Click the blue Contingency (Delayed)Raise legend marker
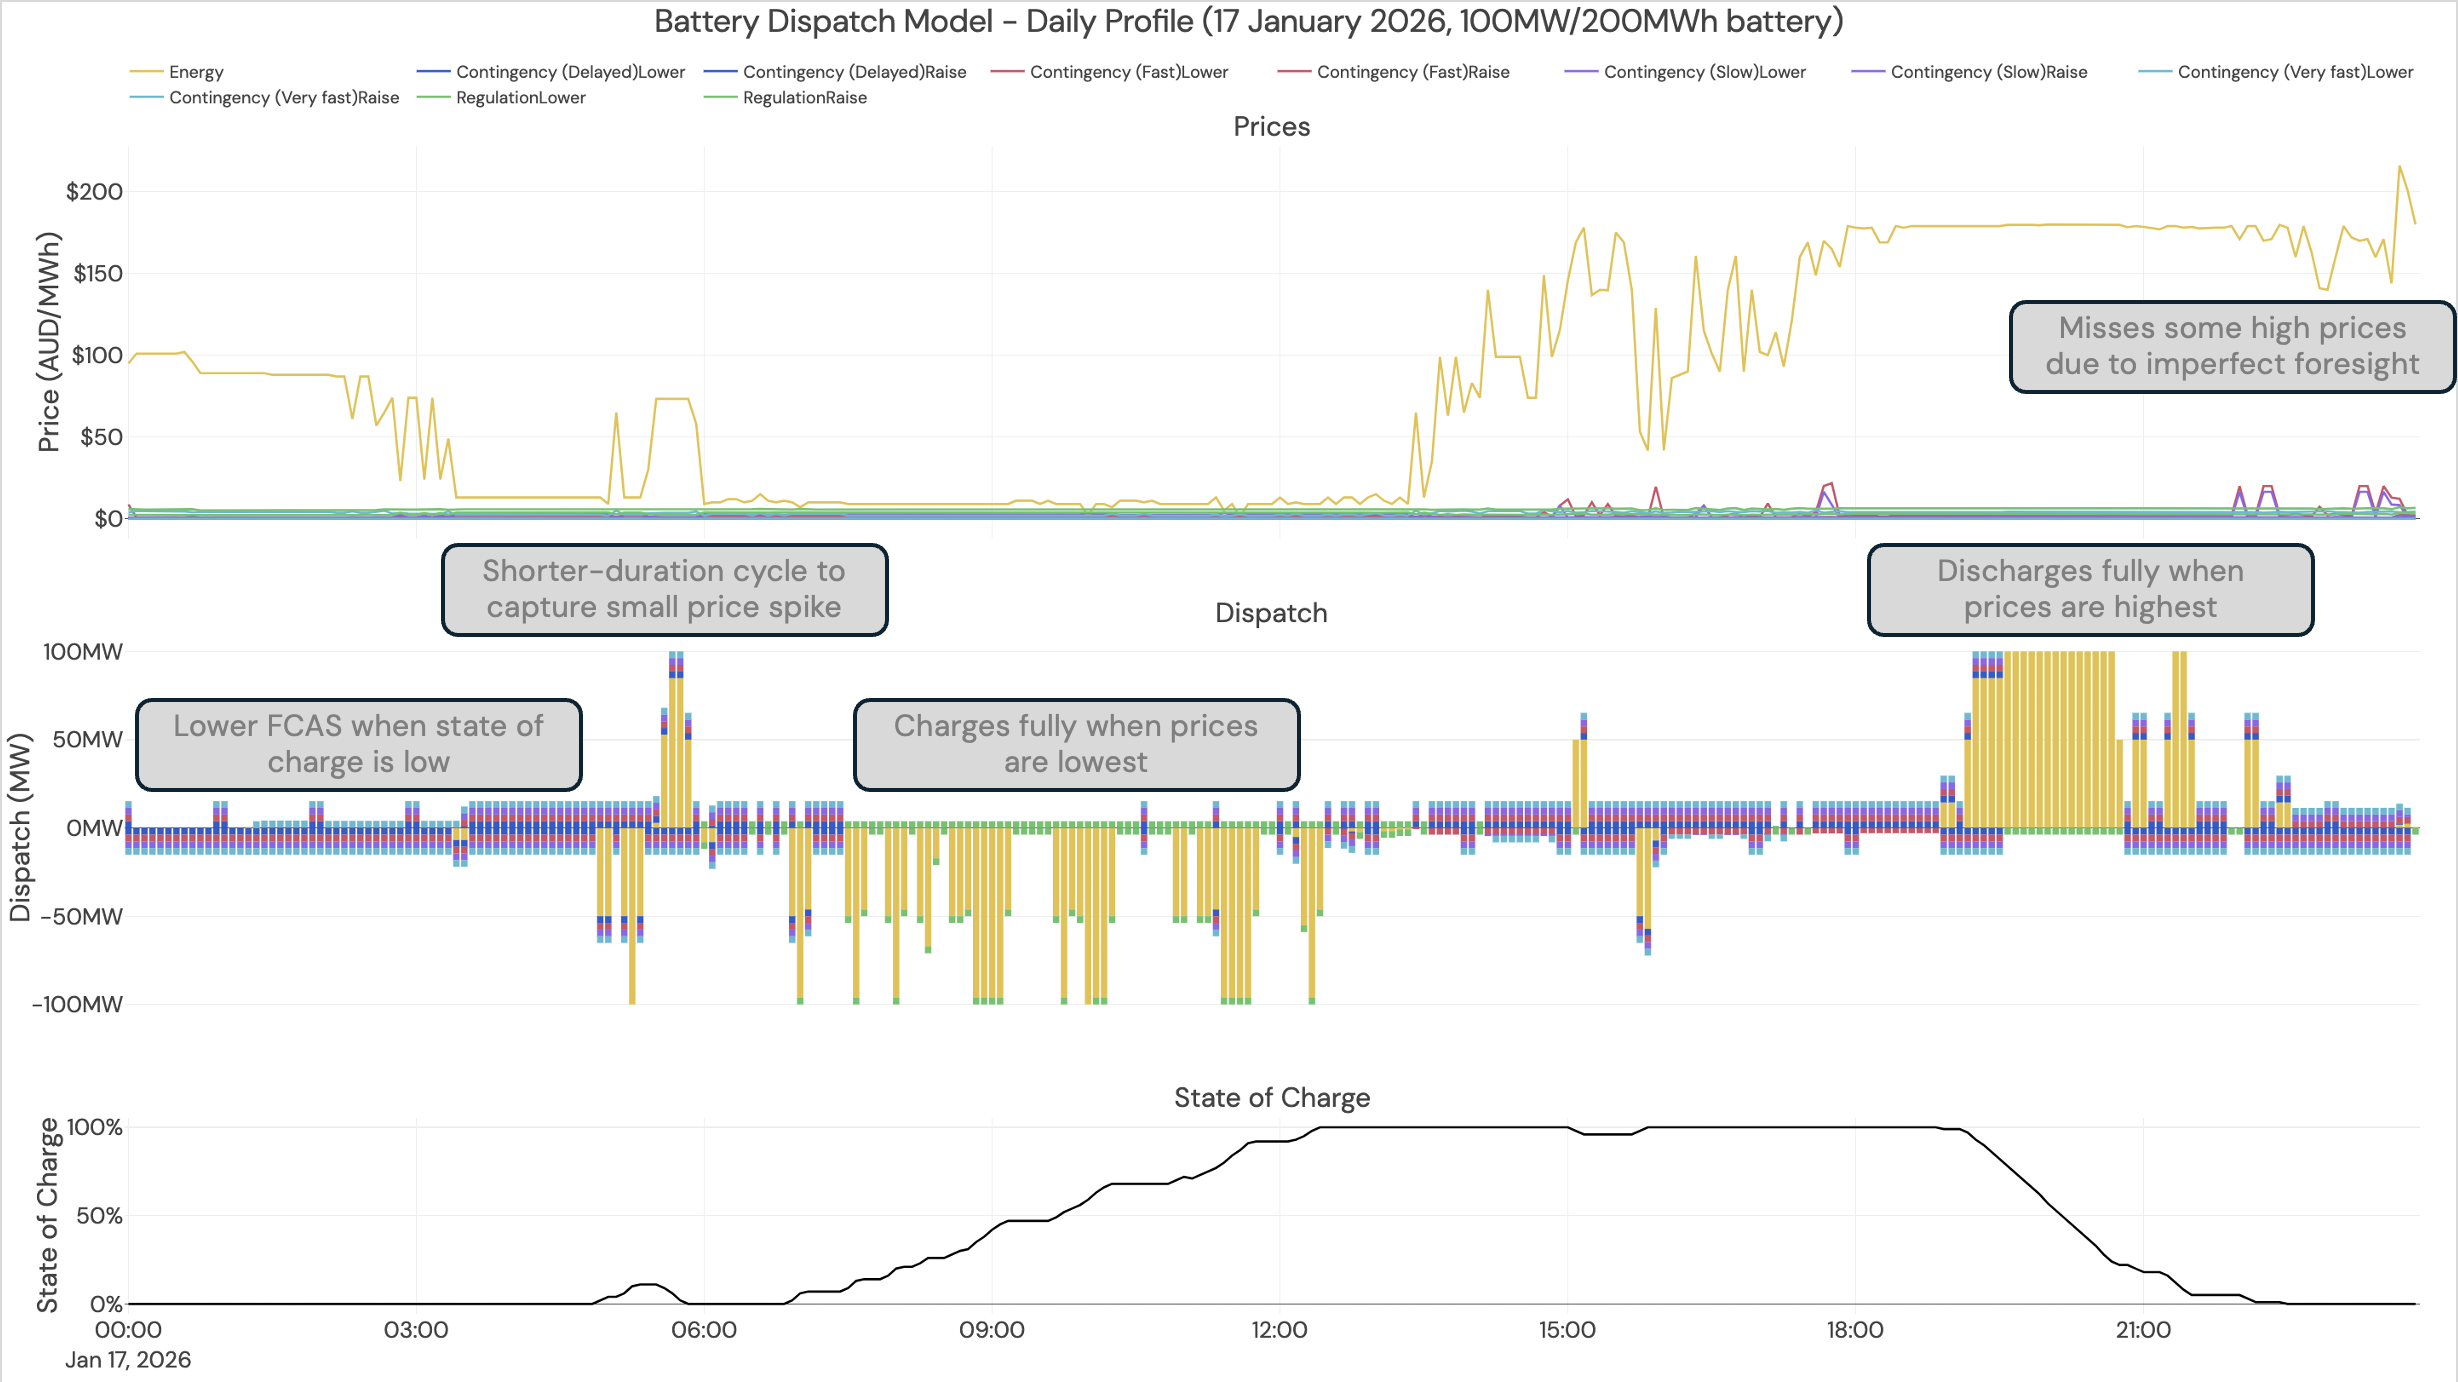 pos(720,71)
